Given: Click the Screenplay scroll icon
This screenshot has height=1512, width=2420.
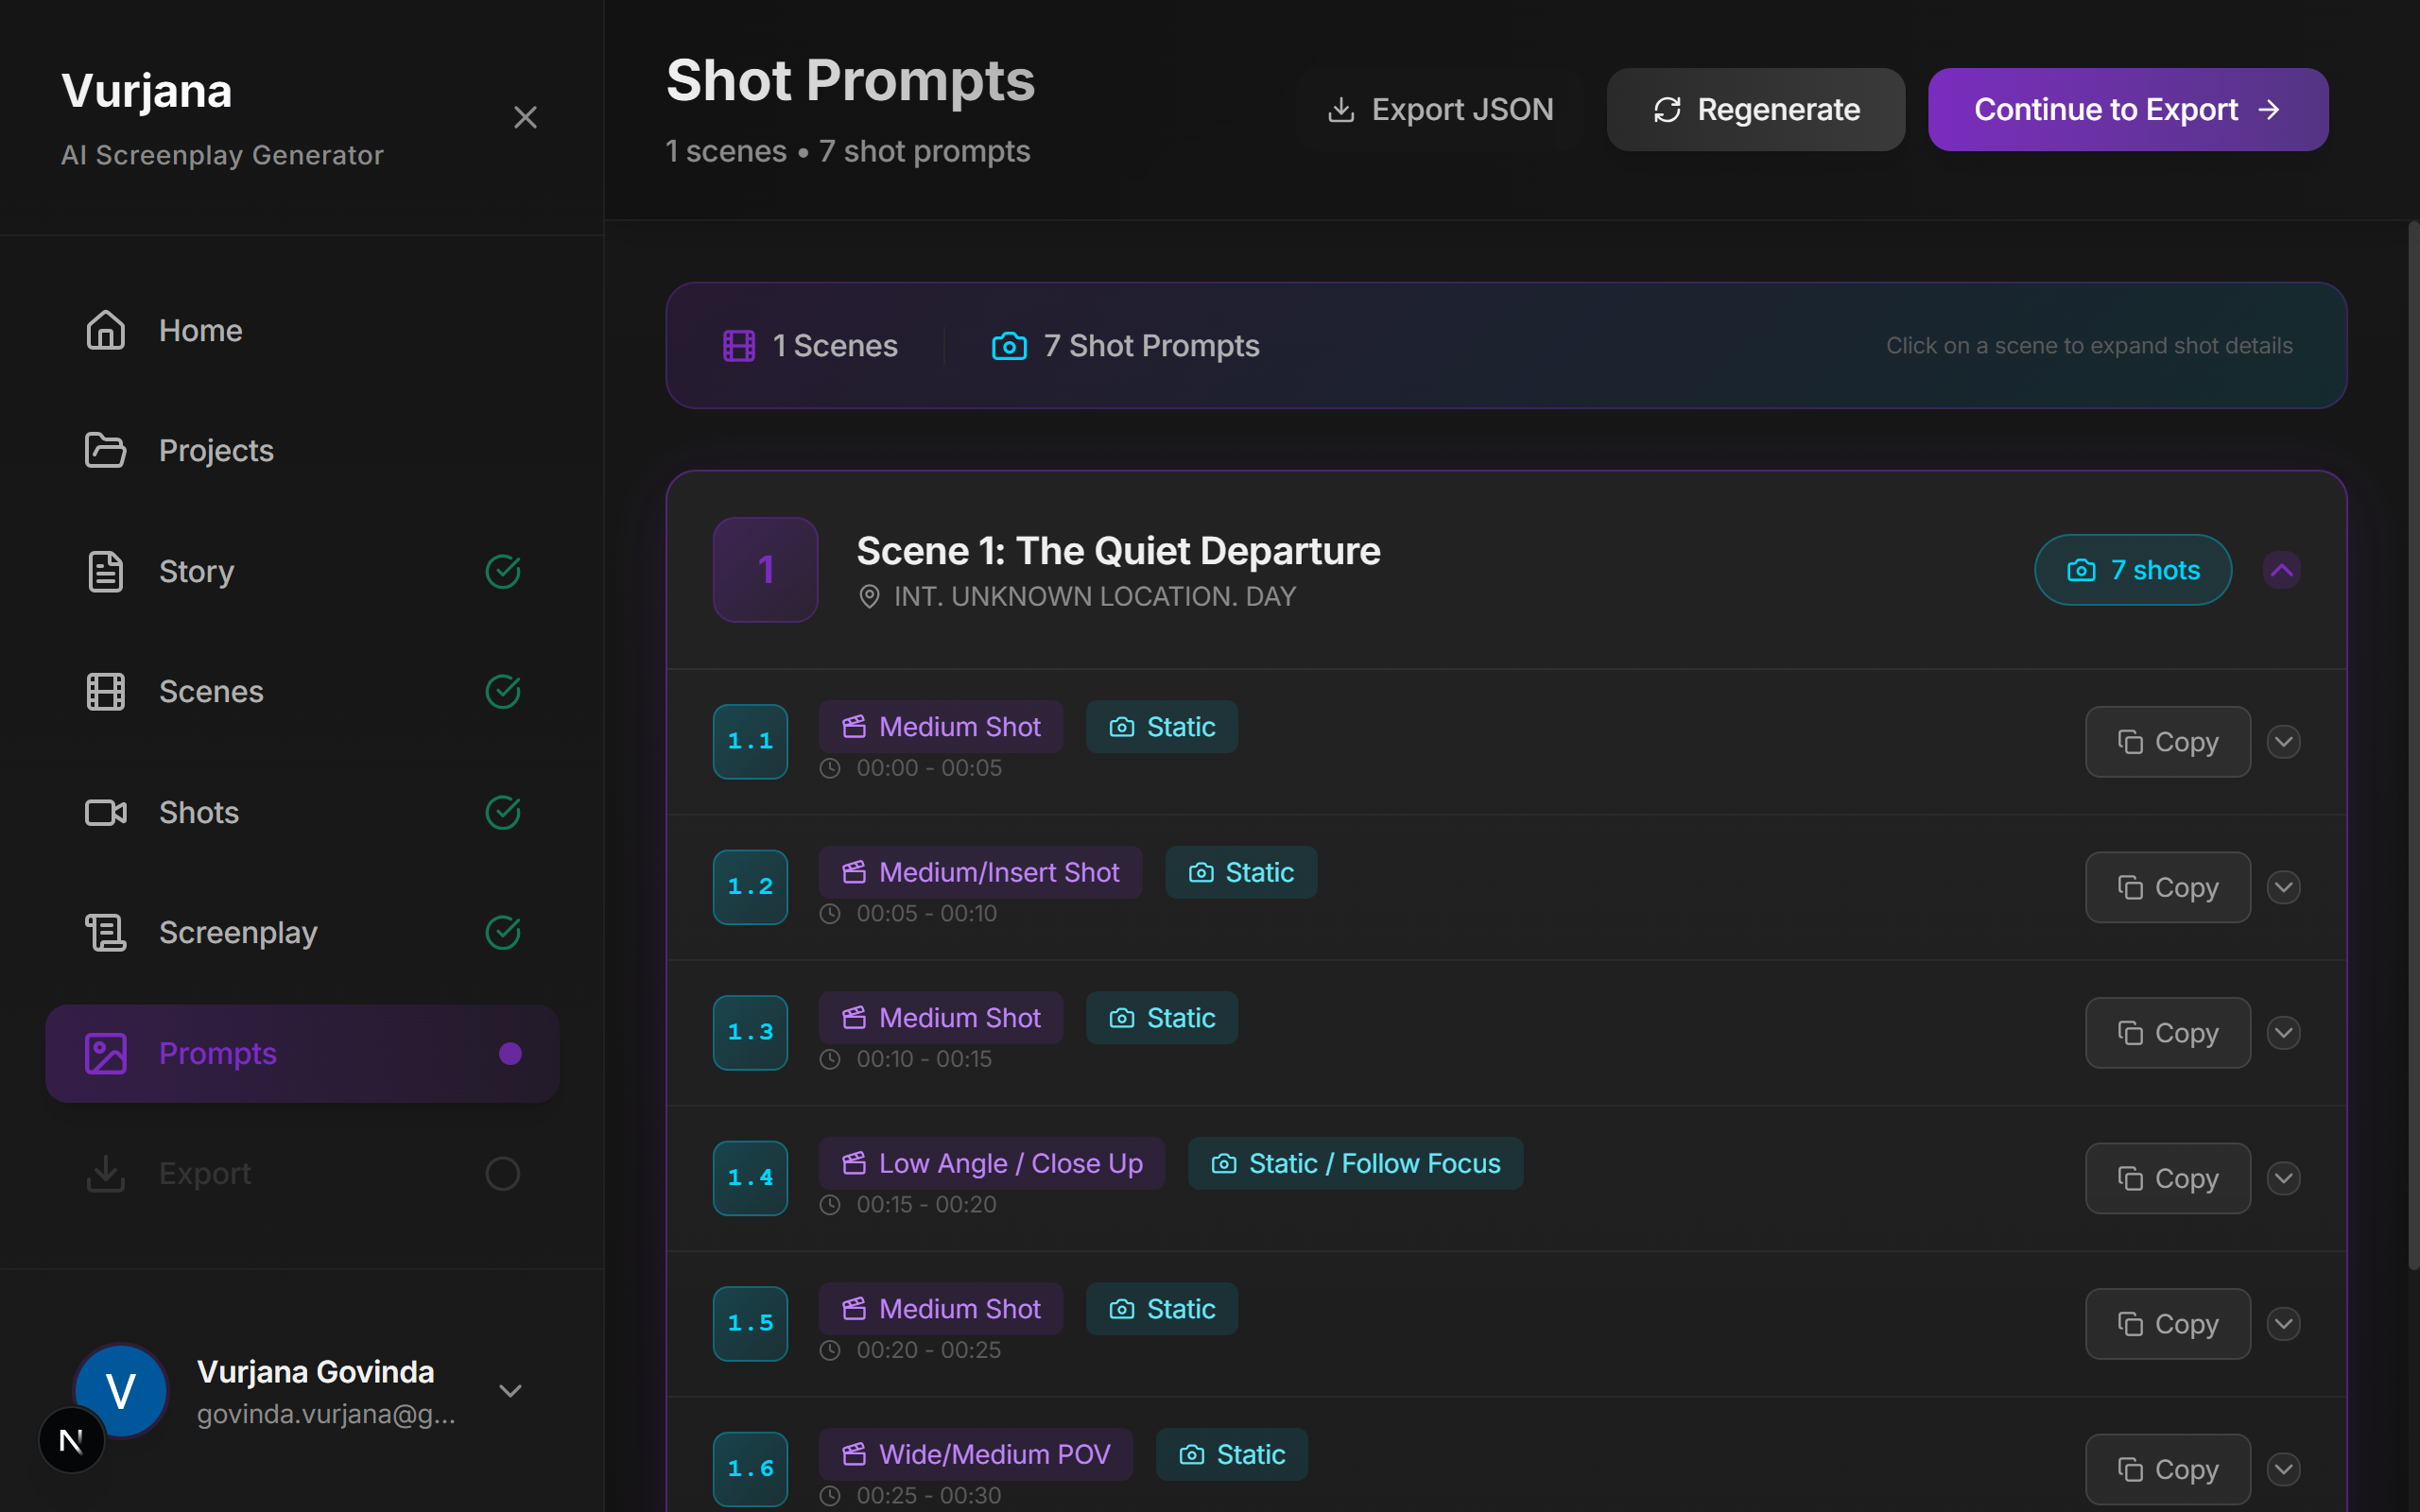Looking at the screenshot, I should tap(105, 932).
